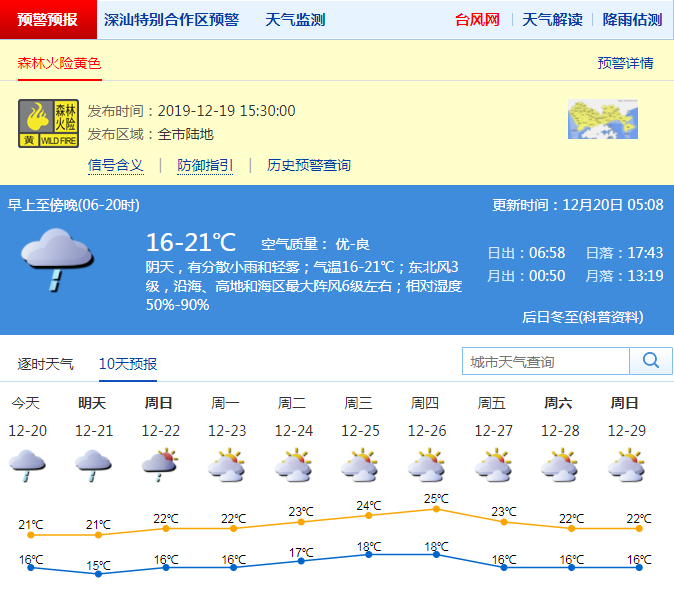Select the 12-29 partly cloudy icon
674x593 pixels.
(x=627, y=465)
